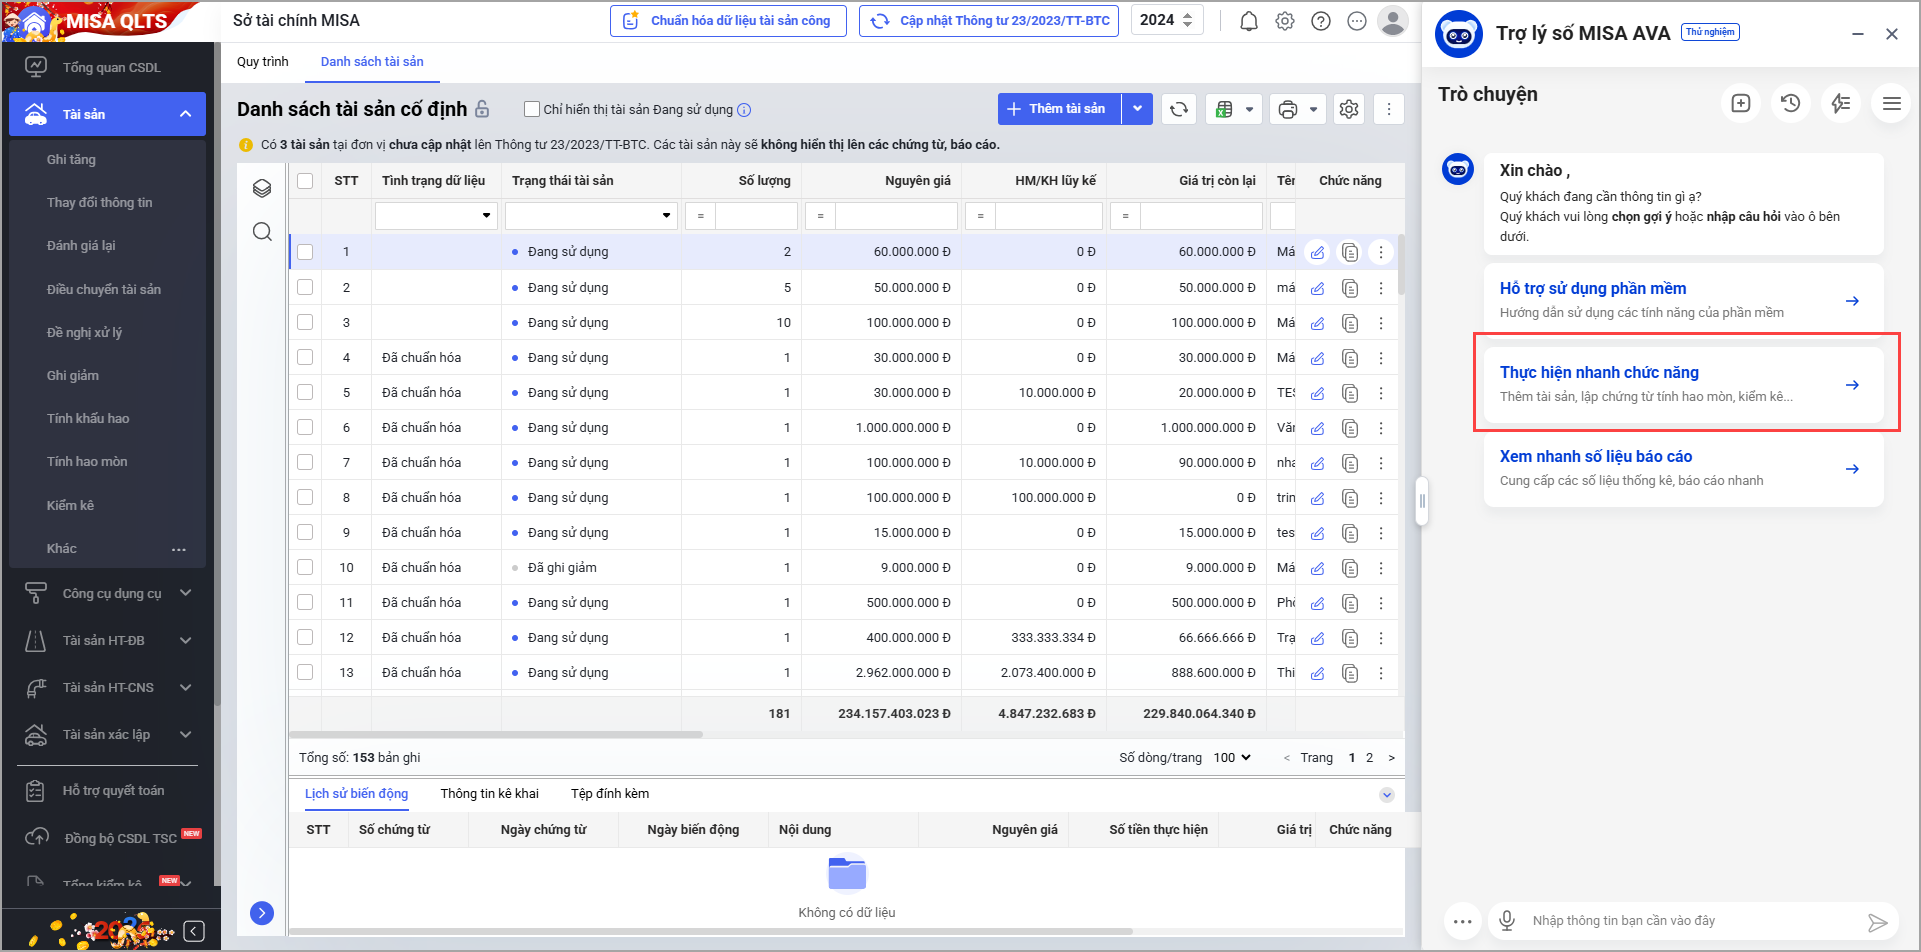The image size is (1921, 952).
Task: Toggle the select-all header checkbox
Action: (x=305, y=181)
